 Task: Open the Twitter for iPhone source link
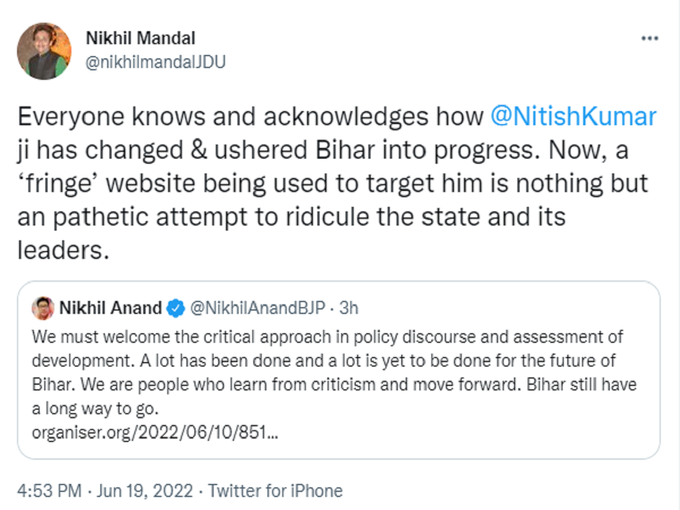(275, 491)
